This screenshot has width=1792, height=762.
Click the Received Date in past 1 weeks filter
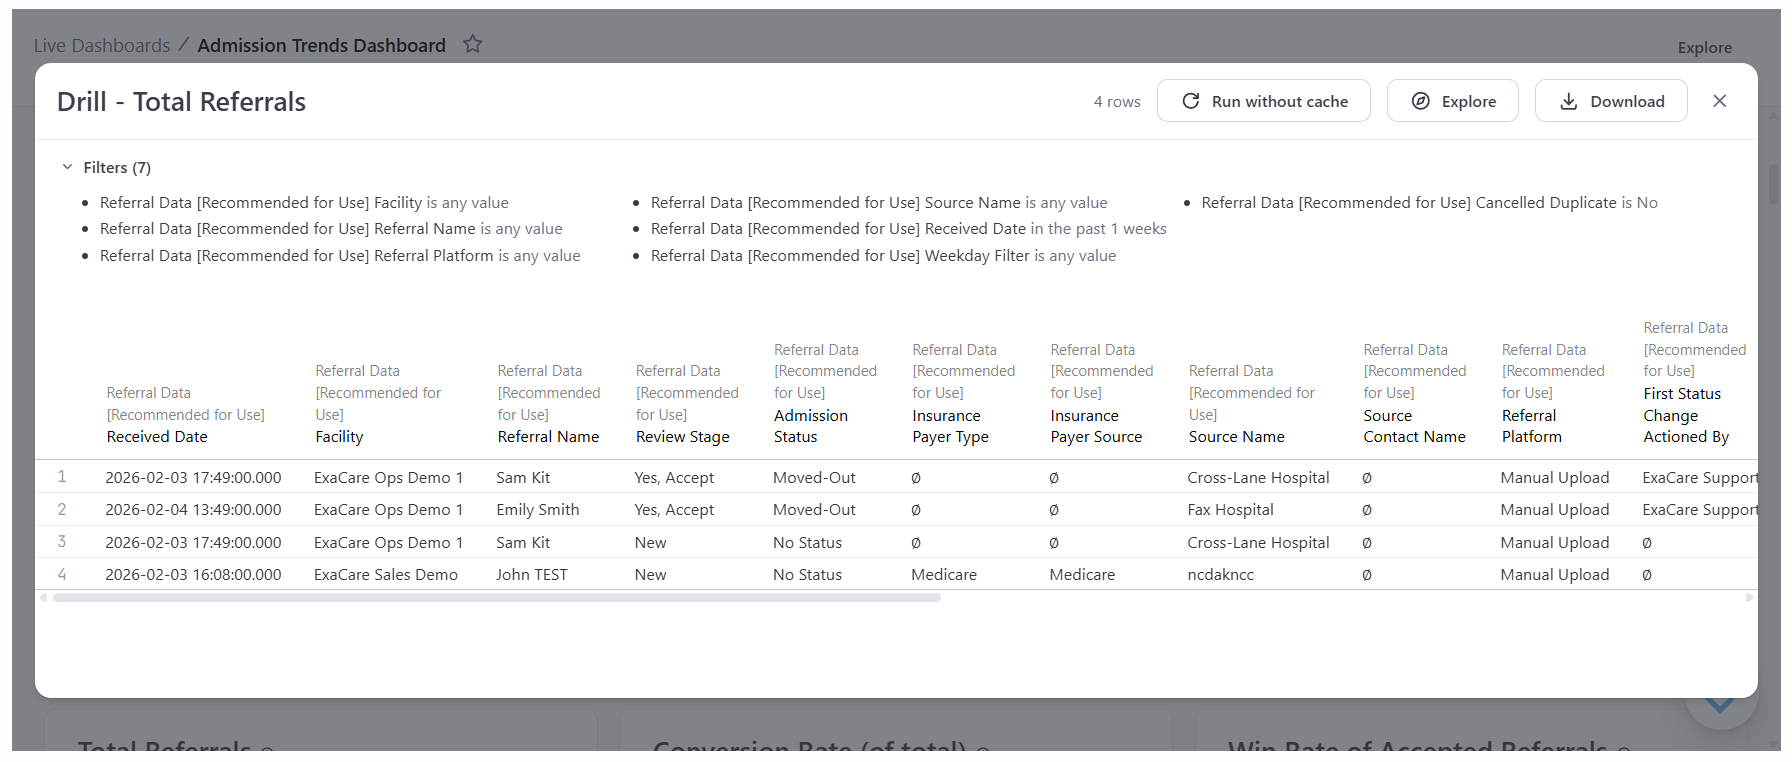coord(908,229)
